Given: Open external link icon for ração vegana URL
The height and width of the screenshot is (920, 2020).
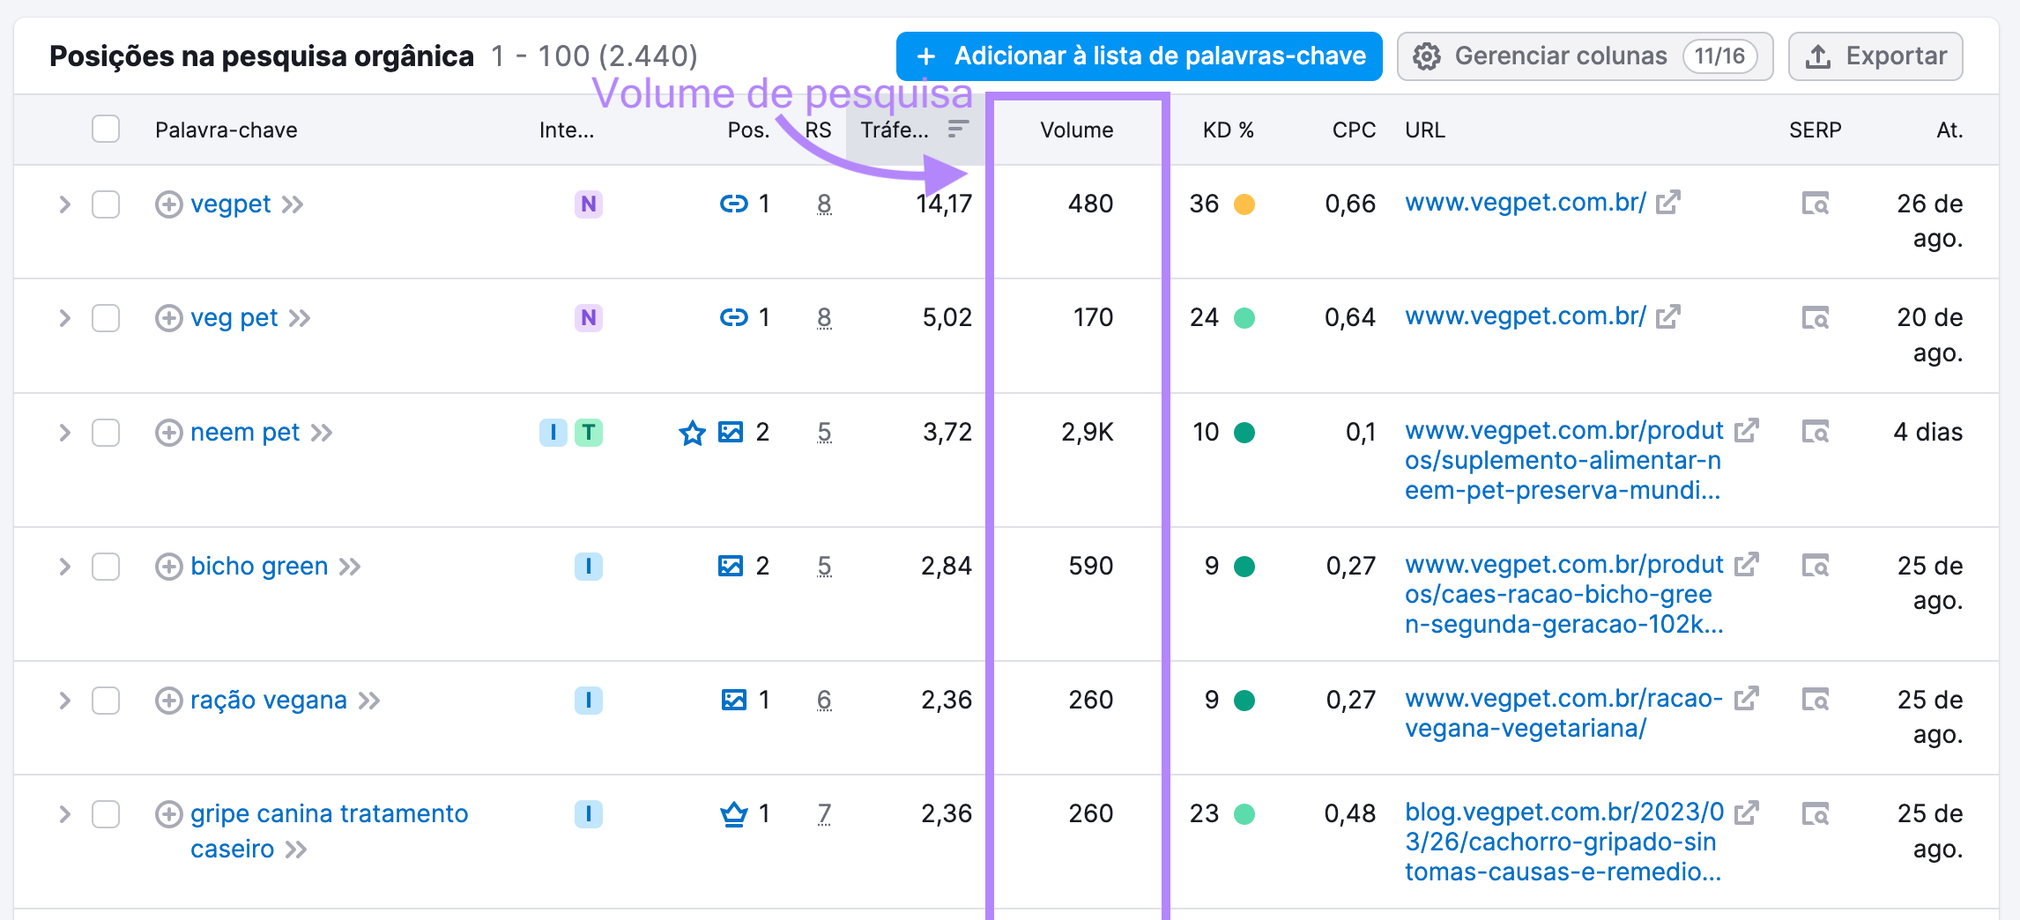Looking at the screenshot, I should (x=1746, y=699).
